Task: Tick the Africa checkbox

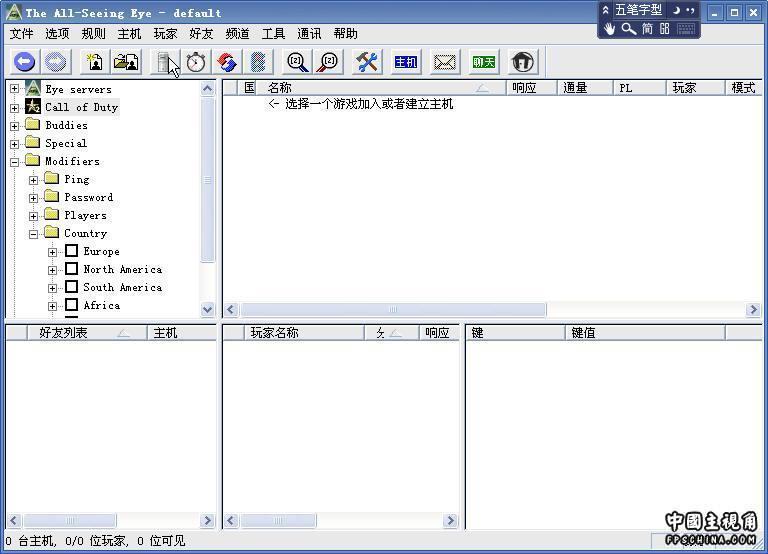Action: point(72,305)
